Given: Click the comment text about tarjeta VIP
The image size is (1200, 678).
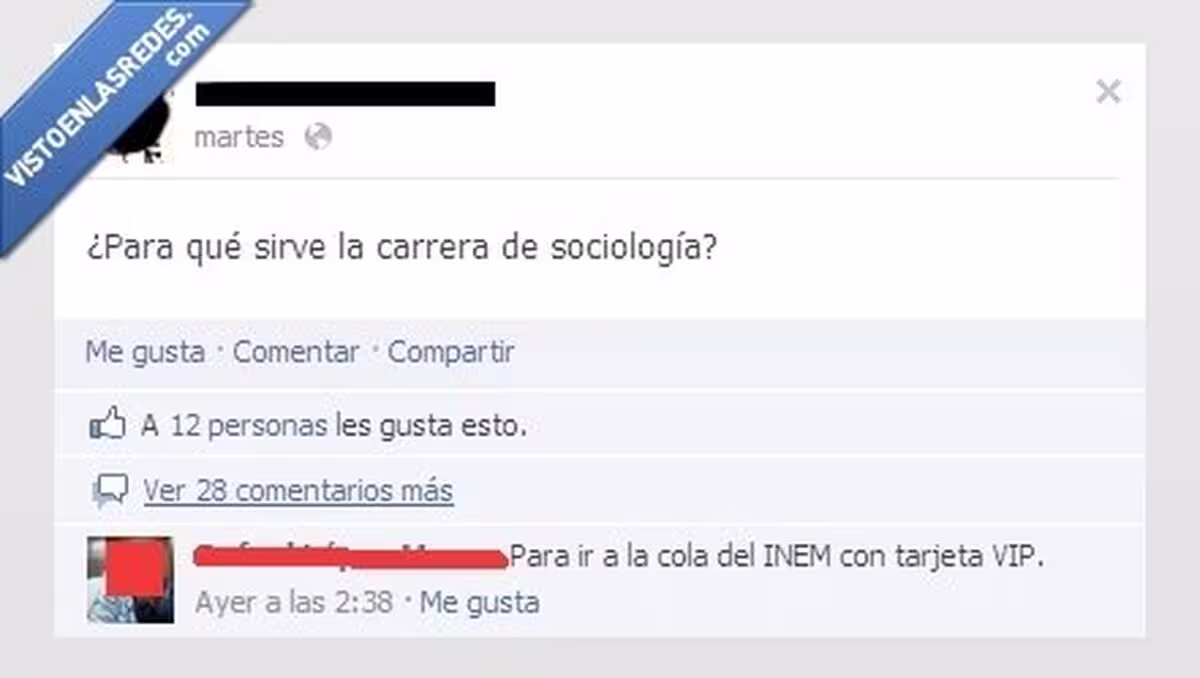Looking at the screenshot, I should pos(777,557).
